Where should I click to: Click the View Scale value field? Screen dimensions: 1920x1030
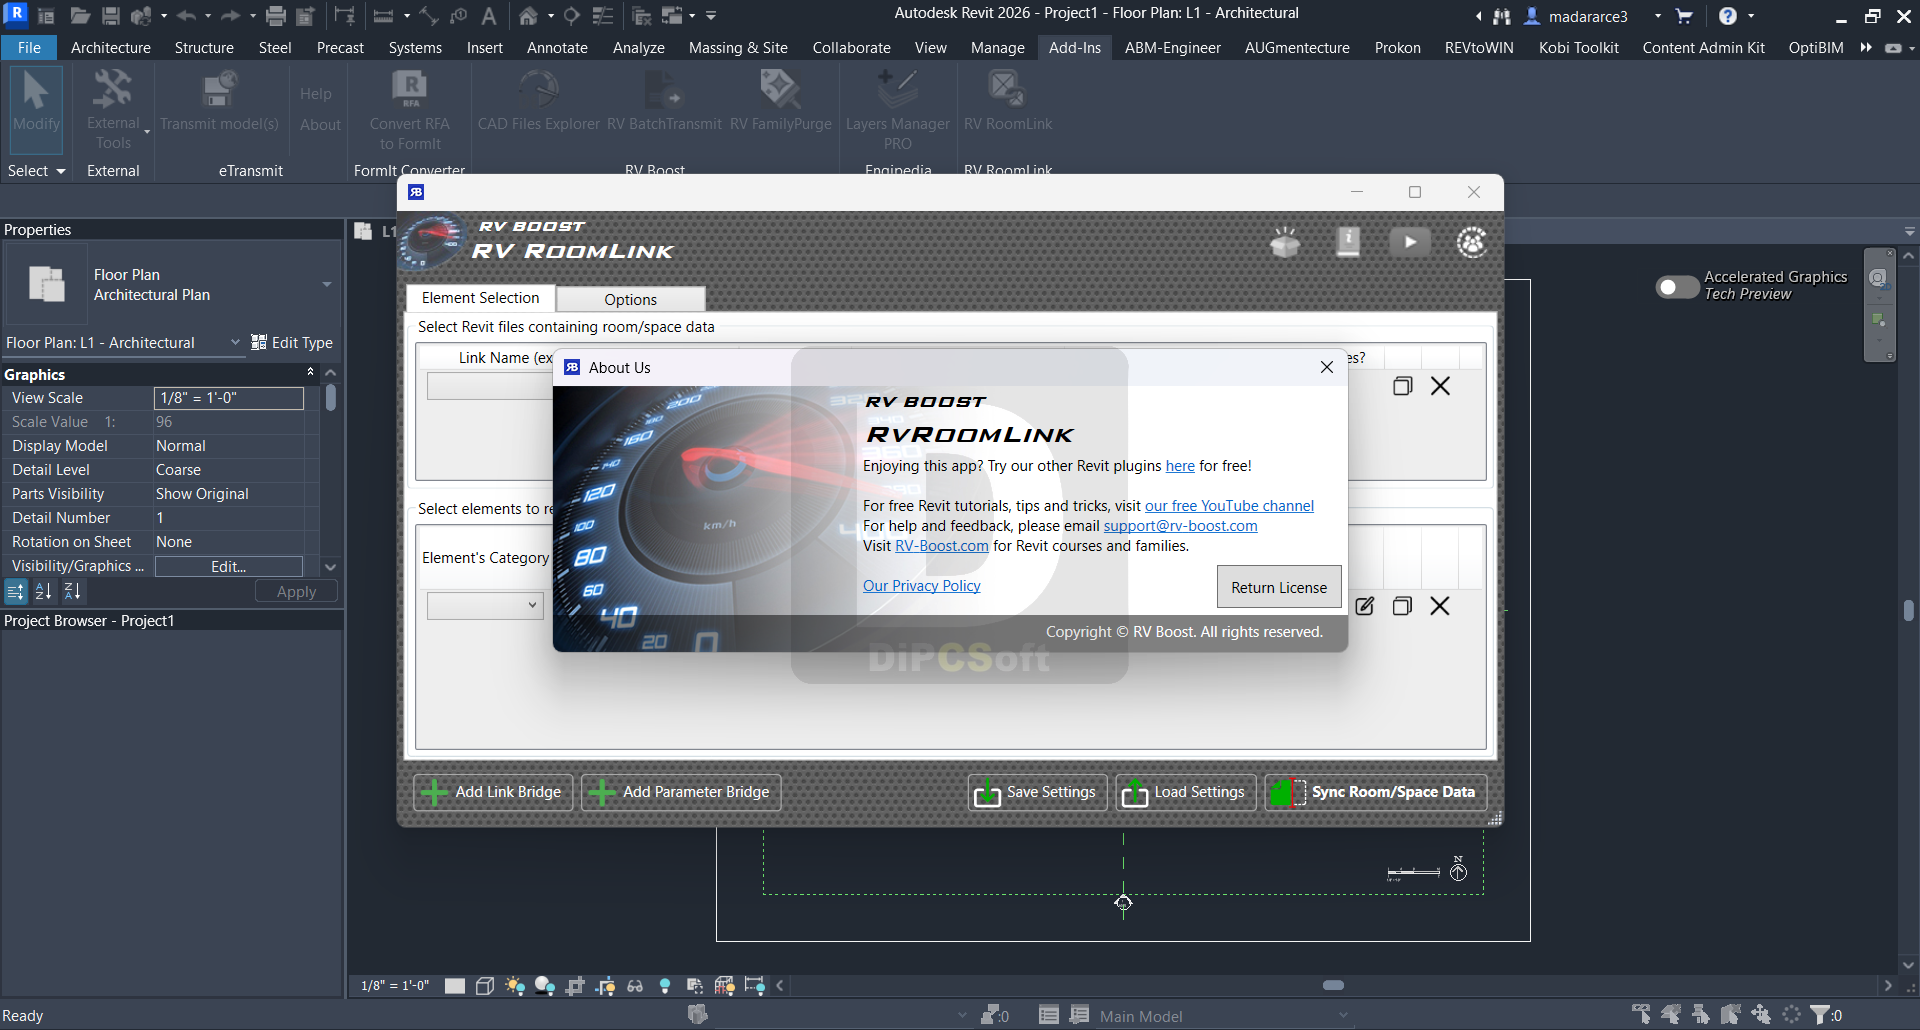[229, 398]
